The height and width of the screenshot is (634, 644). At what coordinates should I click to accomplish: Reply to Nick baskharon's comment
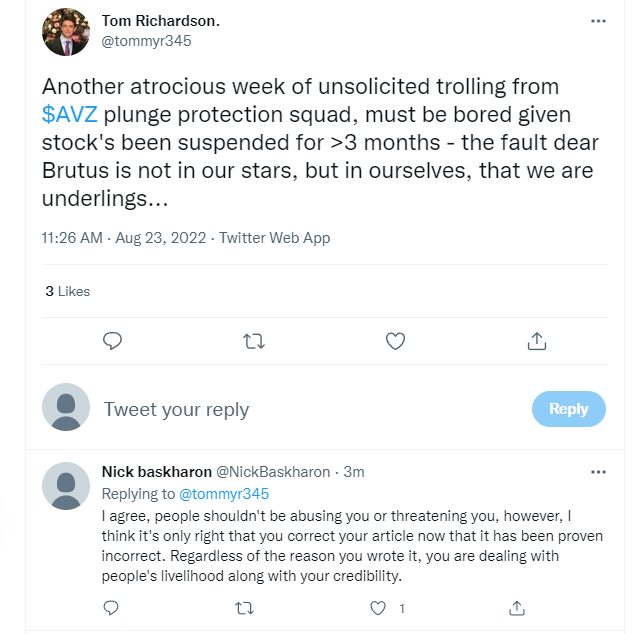(x=113, y=607)
